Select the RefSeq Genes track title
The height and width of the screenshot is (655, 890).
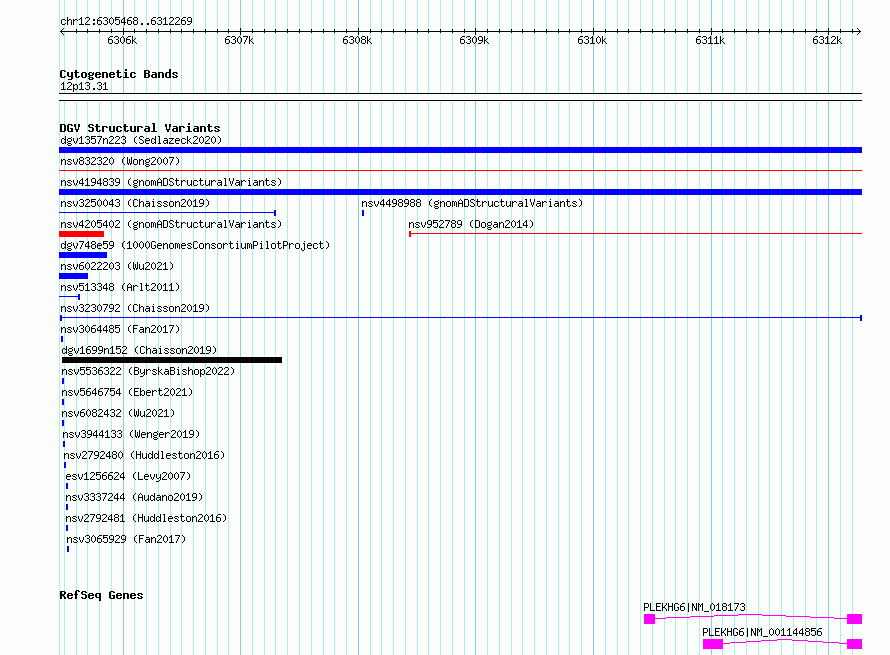pyautogui.click(x=101, y=595)
